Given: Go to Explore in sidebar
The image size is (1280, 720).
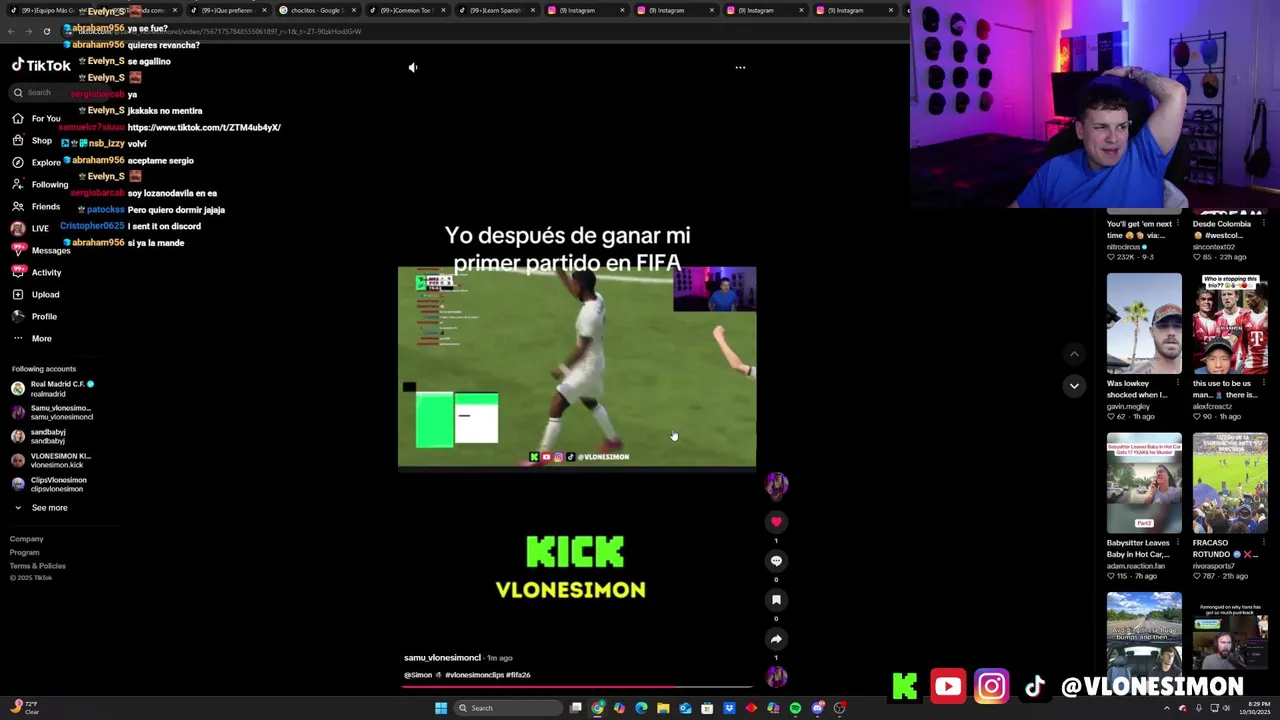Looking at the screenshot, I should point(36,162).
